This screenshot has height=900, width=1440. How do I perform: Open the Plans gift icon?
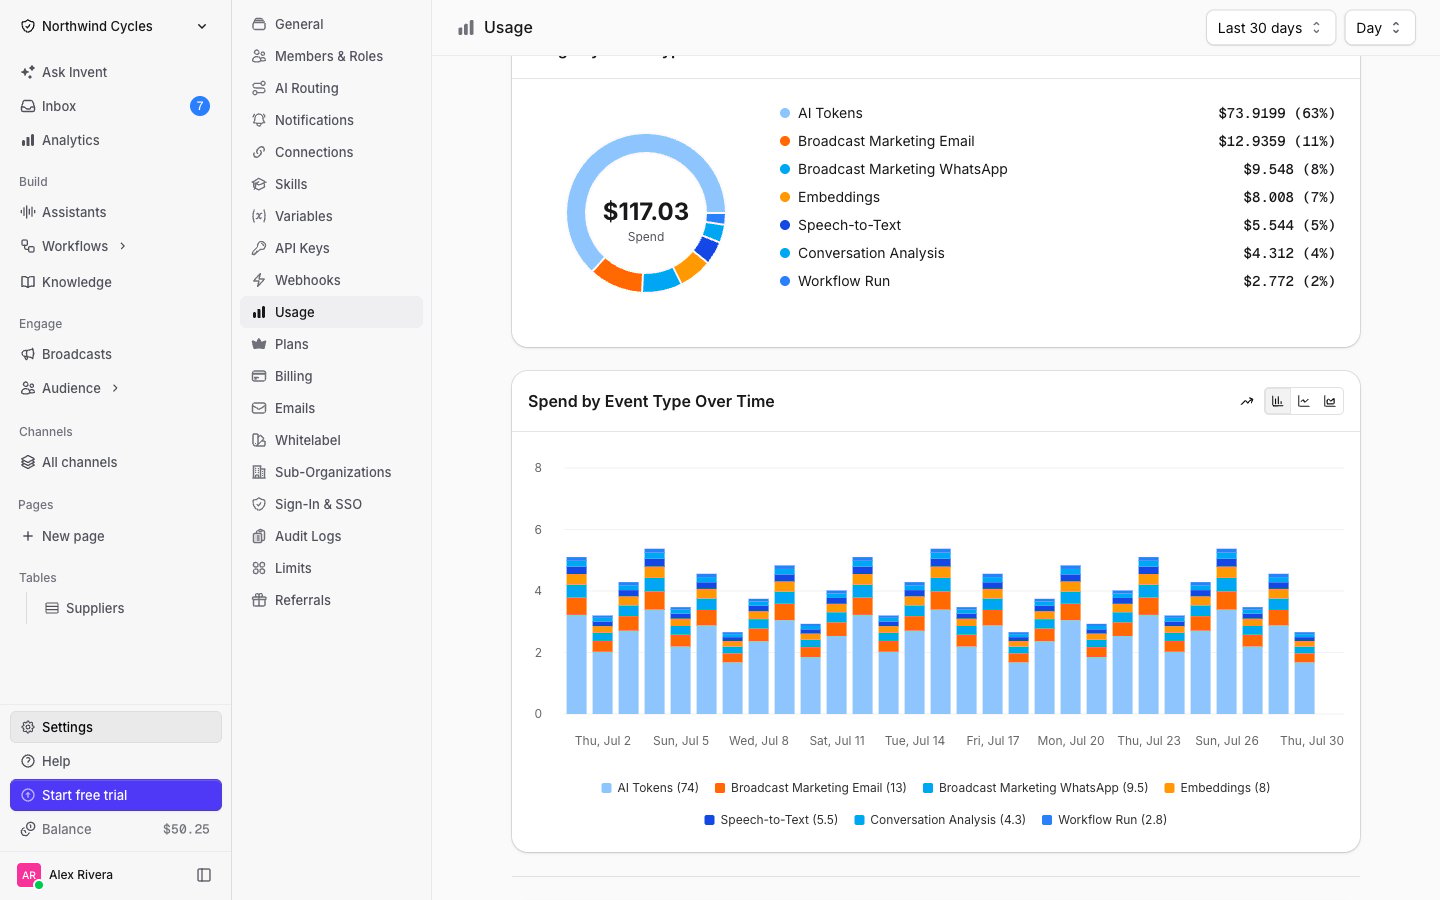coord(259,344)
